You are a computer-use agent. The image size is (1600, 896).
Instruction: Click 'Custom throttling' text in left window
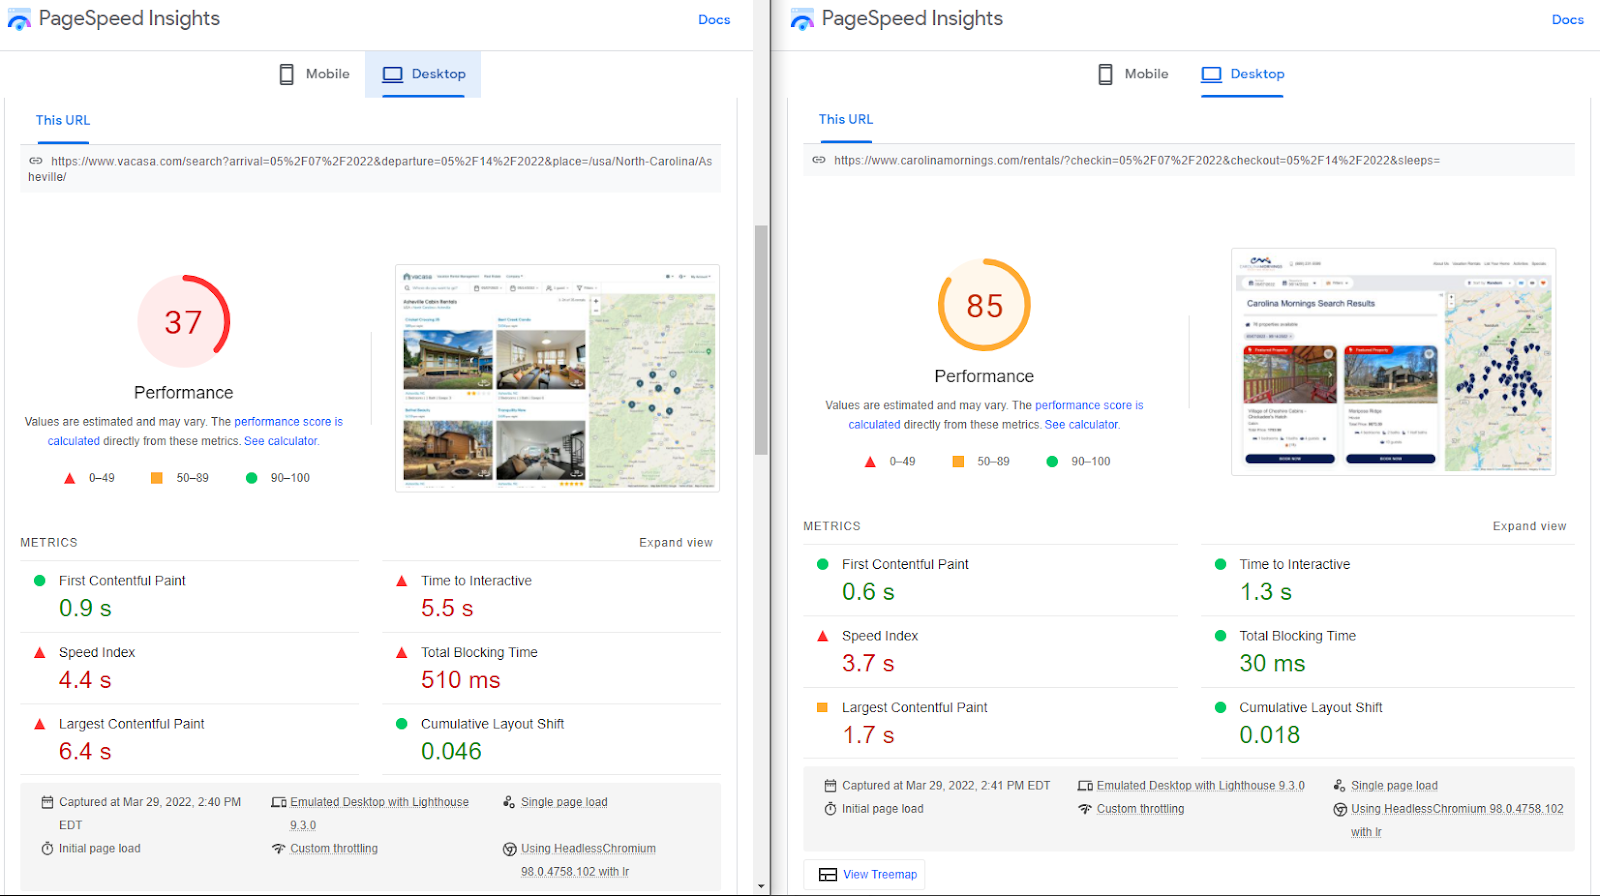(334, 849)
